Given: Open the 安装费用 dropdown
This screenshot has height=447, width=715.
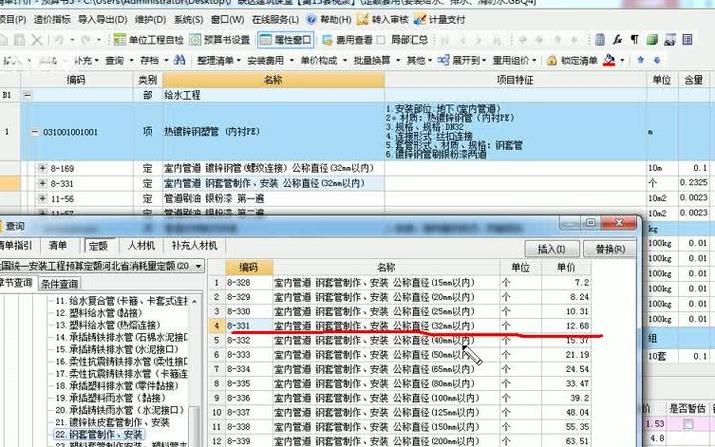Looking at the screenshot, I should tap(270, 60).
